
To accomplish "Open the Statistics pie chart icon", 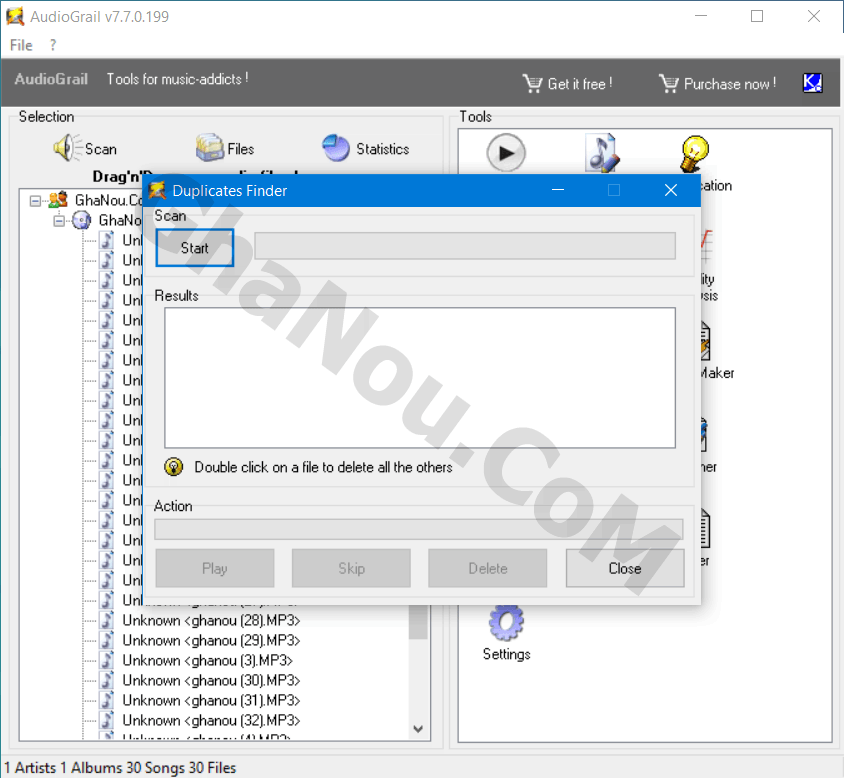I will [x=336, y=148].
